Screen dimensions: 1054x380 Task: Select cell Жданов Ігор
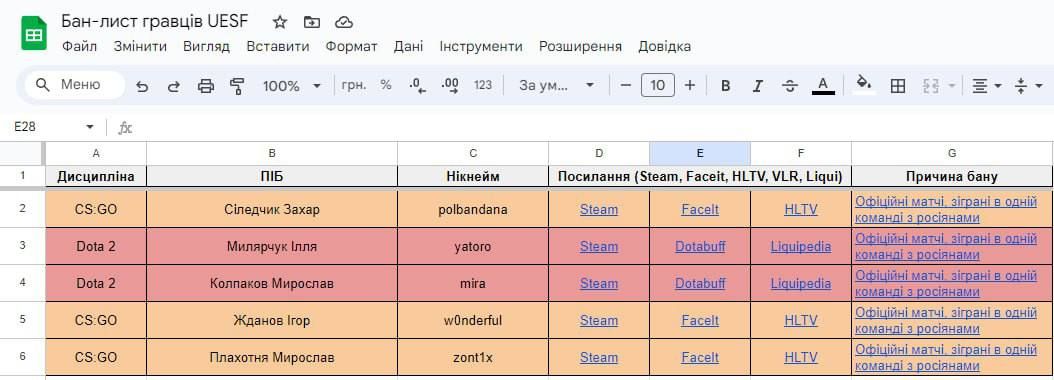click(272, 321)
